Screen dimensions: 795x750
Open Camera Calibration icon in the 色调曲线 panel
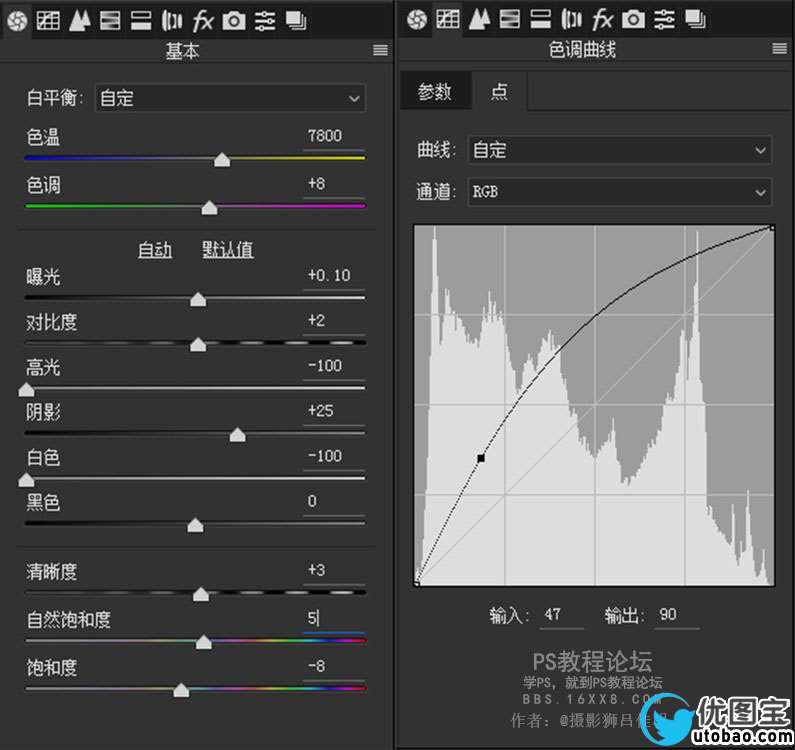pyautogui.click(x=633, y=19)
